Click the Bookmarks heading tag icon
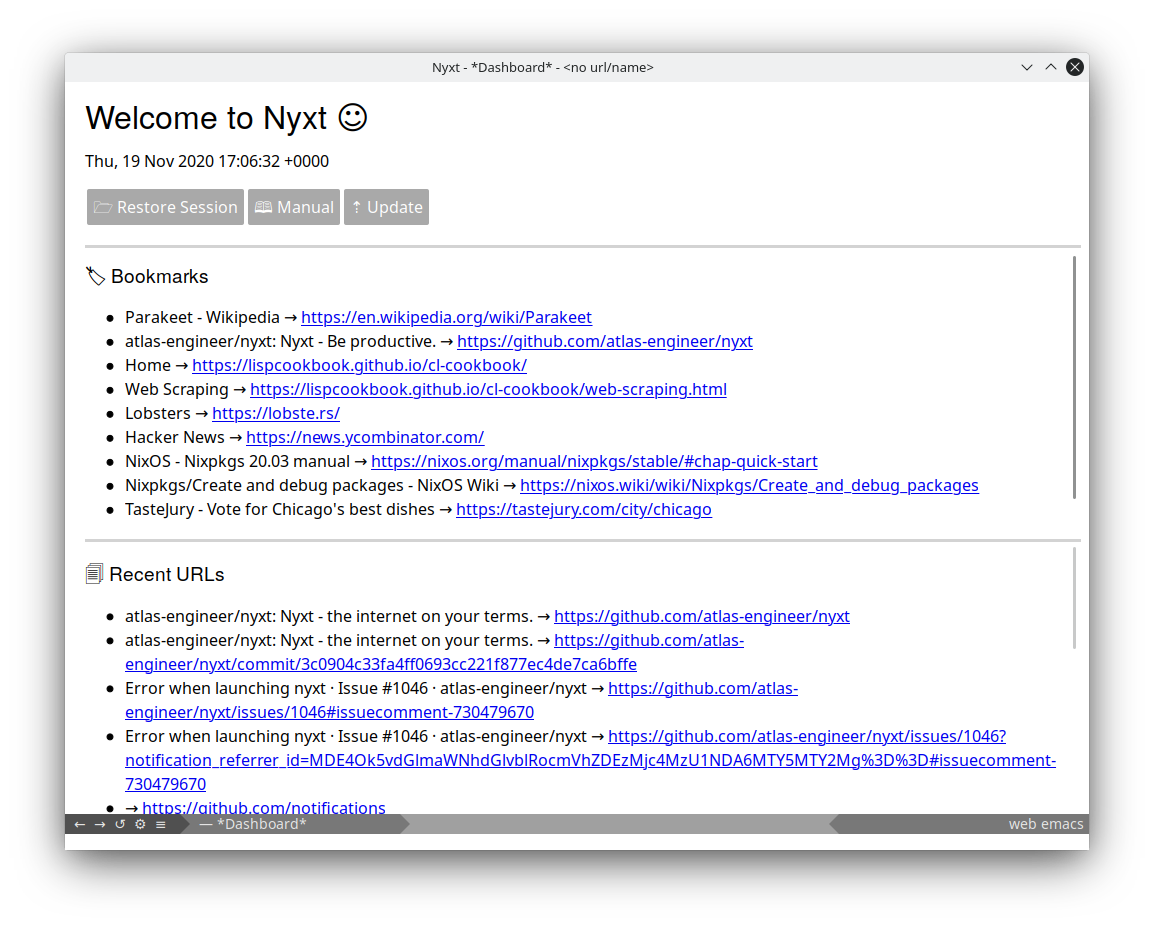 pos(95,277)
